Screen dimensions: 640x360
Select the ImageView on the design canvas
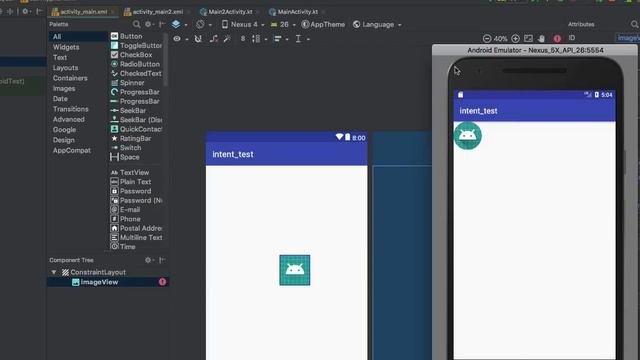(295, 270)
